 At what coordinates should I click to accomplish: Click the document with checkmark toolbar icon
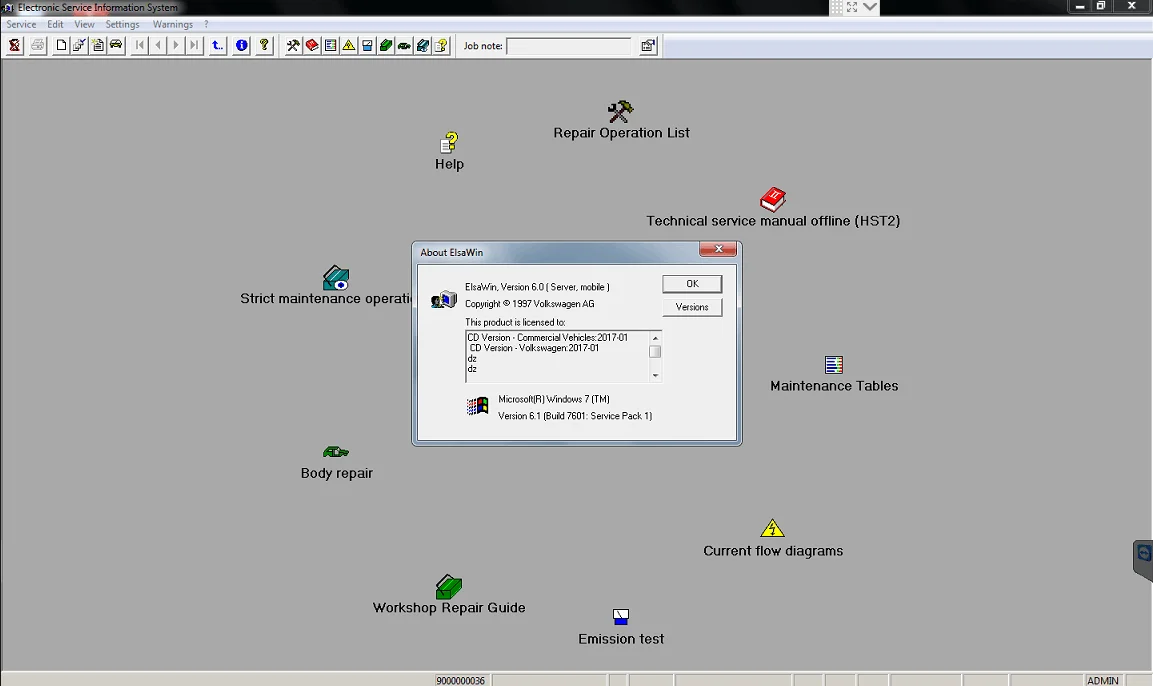coord(79,46)
